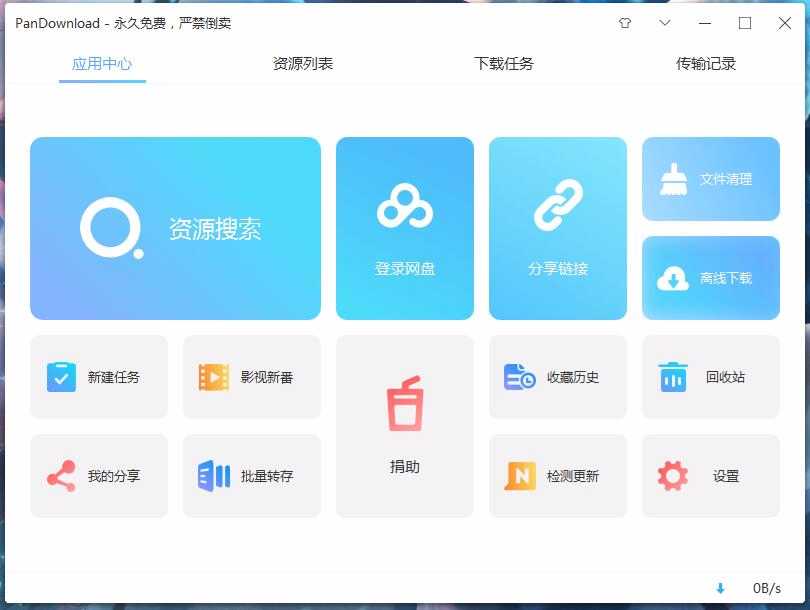Image resolution: width=810 pixels, height=610 pixels.
Task: Click the cloud download icon for 离线下载
Action: (x=673, y=278)
